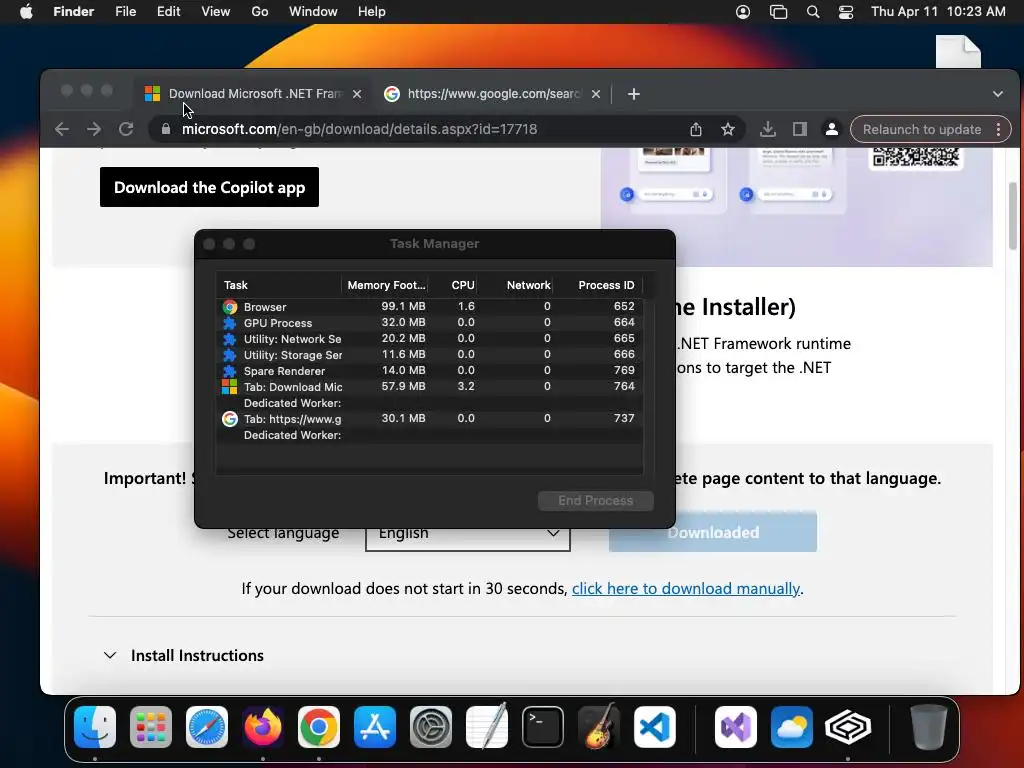Click End Process in Task Manager

click(596, 501)
